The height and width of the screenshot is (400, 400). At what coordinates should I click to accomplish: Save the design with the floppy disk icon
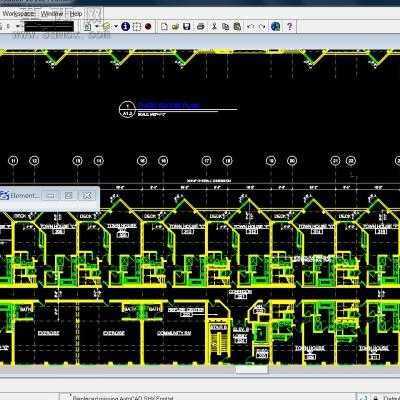point(187,27)
